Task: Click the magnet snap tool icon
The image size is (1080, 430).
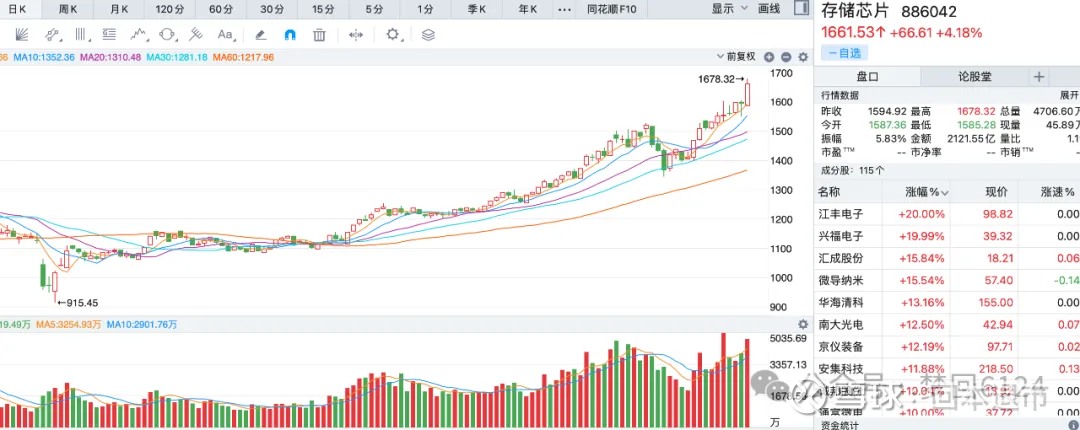Action: (290, 34)
